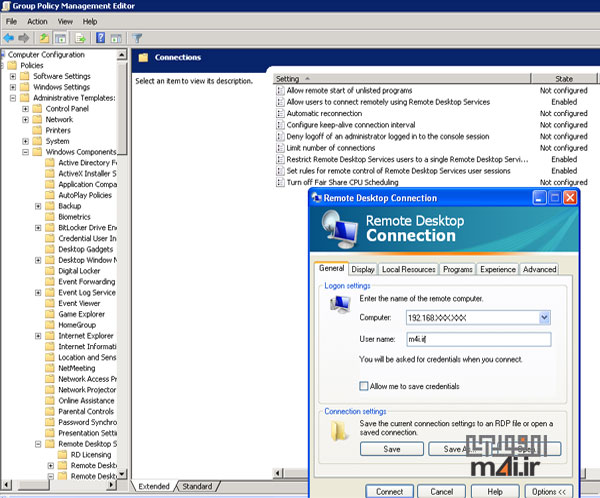Click the Forward arrow toolbar icon

[24, 38]
